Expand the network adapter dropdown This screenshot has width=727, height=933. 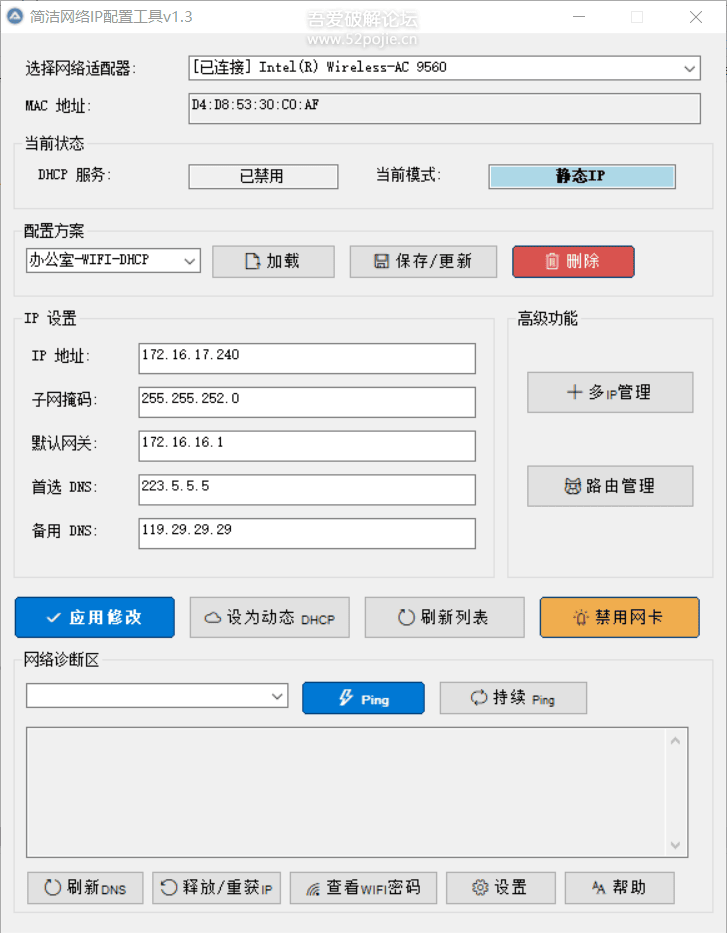pyautogui.click(x=689, y=68)
